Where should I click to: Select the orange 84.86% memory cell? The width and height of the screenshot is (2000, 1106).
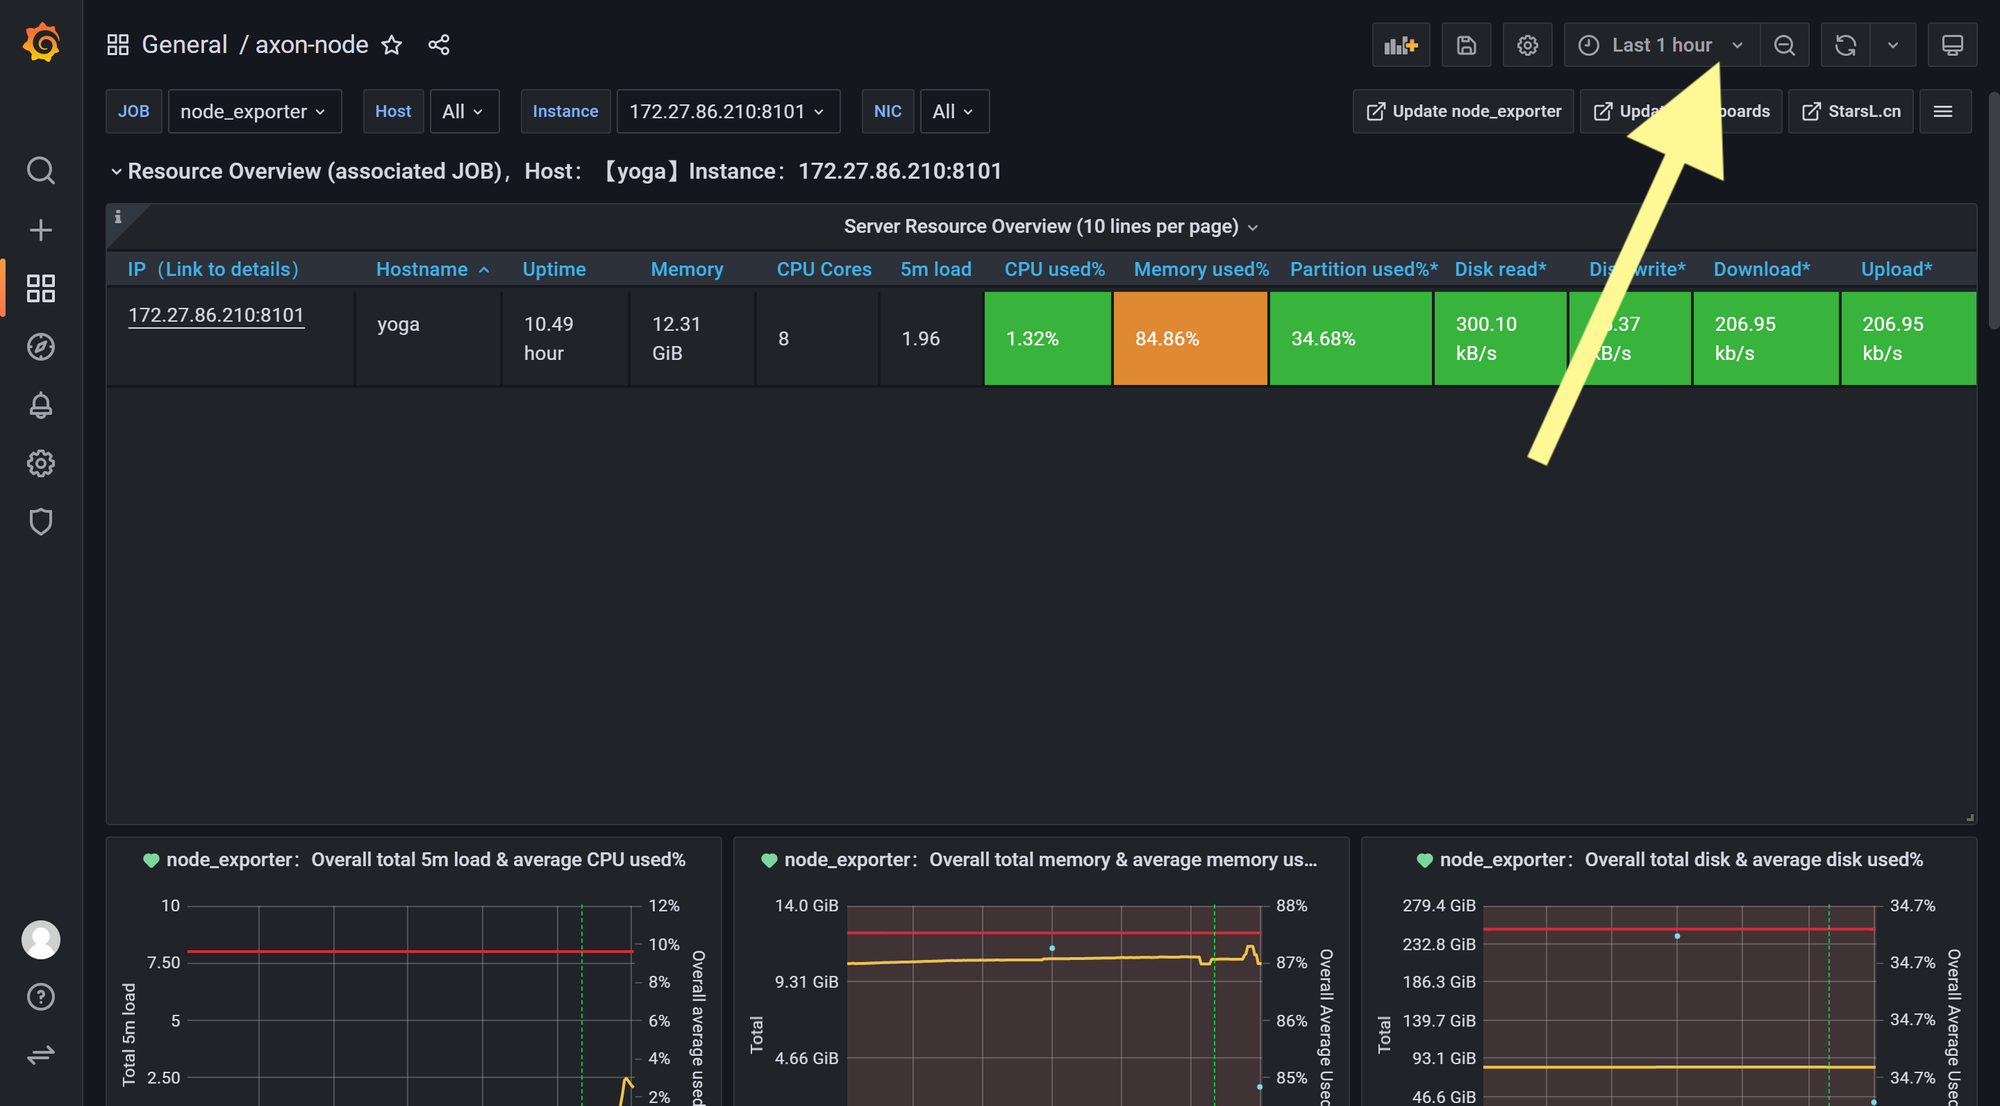click(1190, 338)
